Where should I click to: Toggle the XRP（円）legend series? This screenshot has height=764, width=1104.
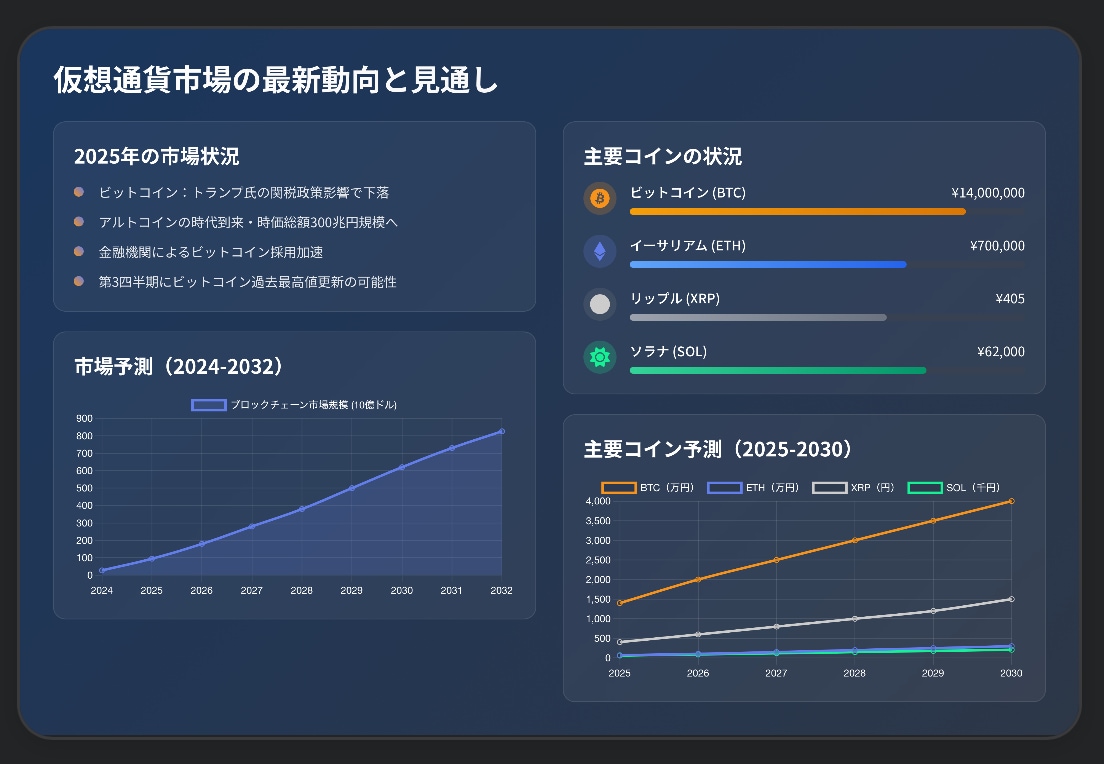coord(853,487)
